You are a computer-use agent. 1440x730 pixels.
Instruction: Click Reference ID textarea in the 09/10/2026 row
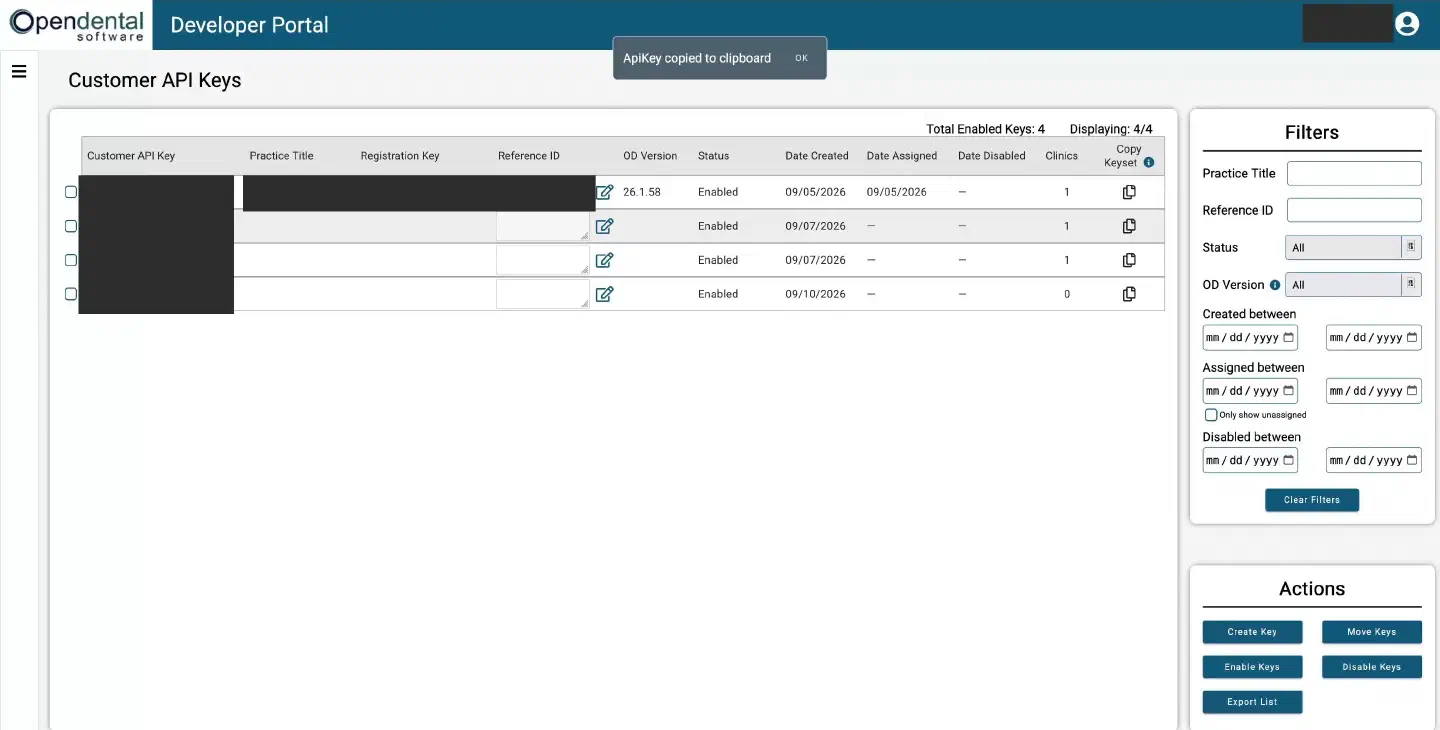543,294
